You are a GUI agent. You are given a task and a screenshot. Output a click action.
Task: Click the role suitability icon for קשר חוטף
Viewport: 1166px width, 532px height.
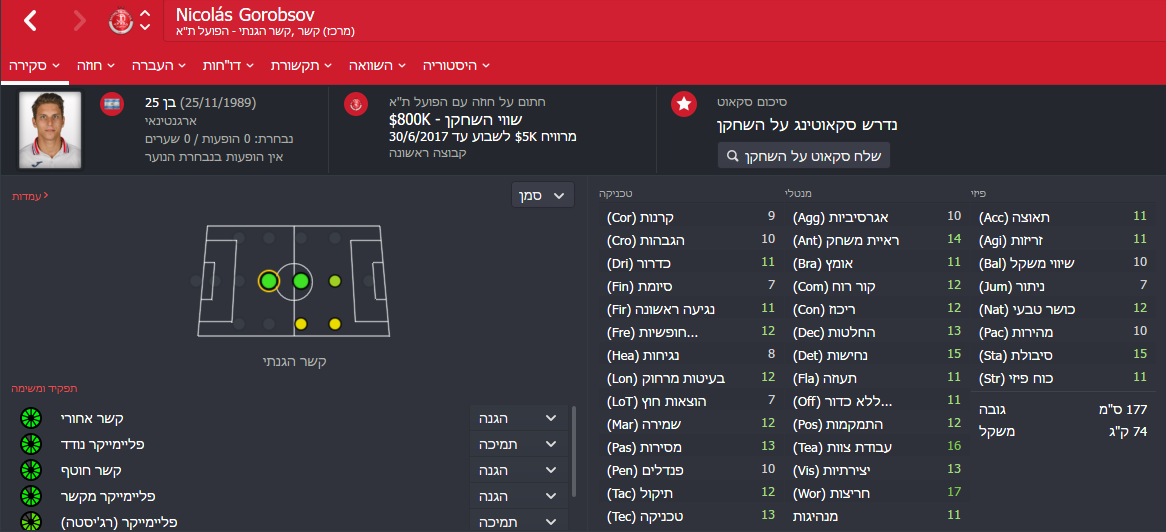[30, 470]
